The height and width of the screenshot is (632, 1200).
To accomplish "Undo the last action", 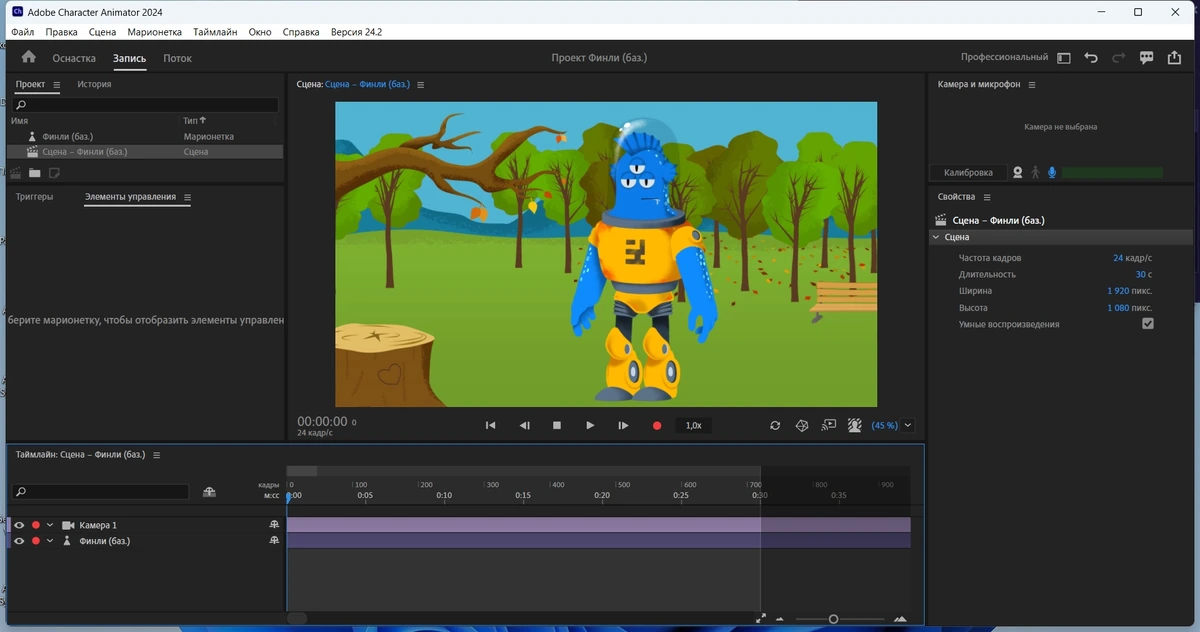I will click(x=1091, y=58).
